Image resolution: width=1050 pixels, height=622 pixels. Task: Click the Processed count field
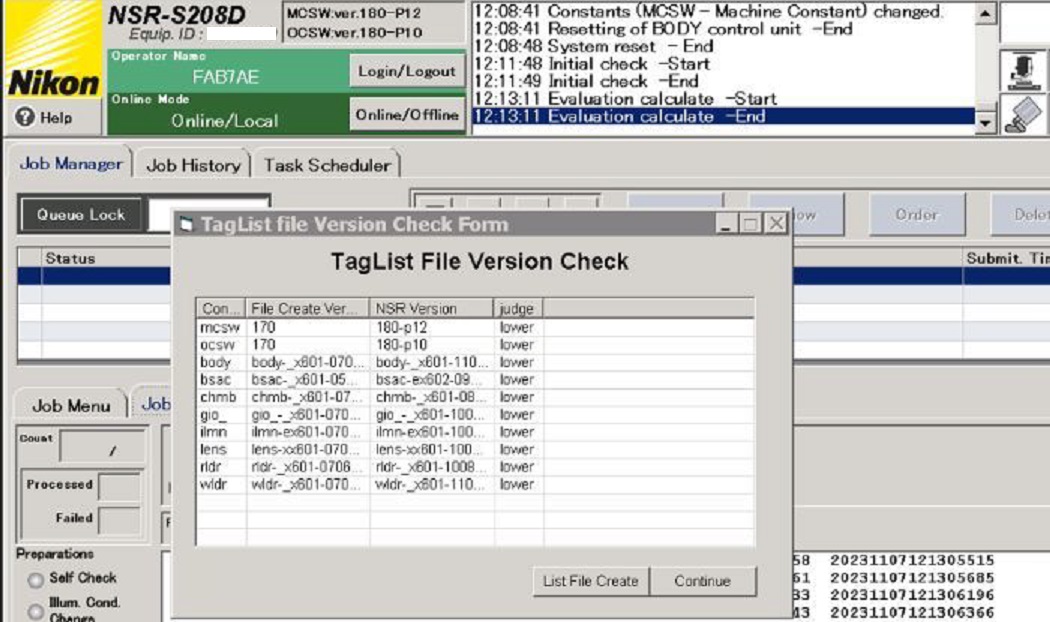tap(119, 485)
